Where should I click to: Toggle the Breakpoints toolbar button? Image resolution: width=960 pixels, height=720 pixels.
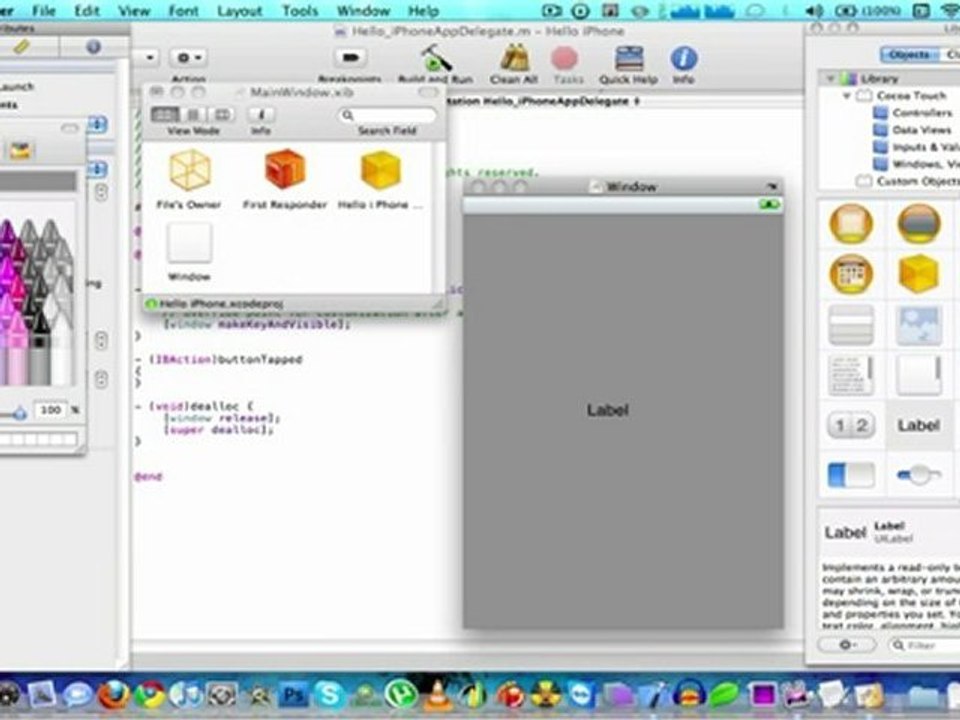pos(350,58)
